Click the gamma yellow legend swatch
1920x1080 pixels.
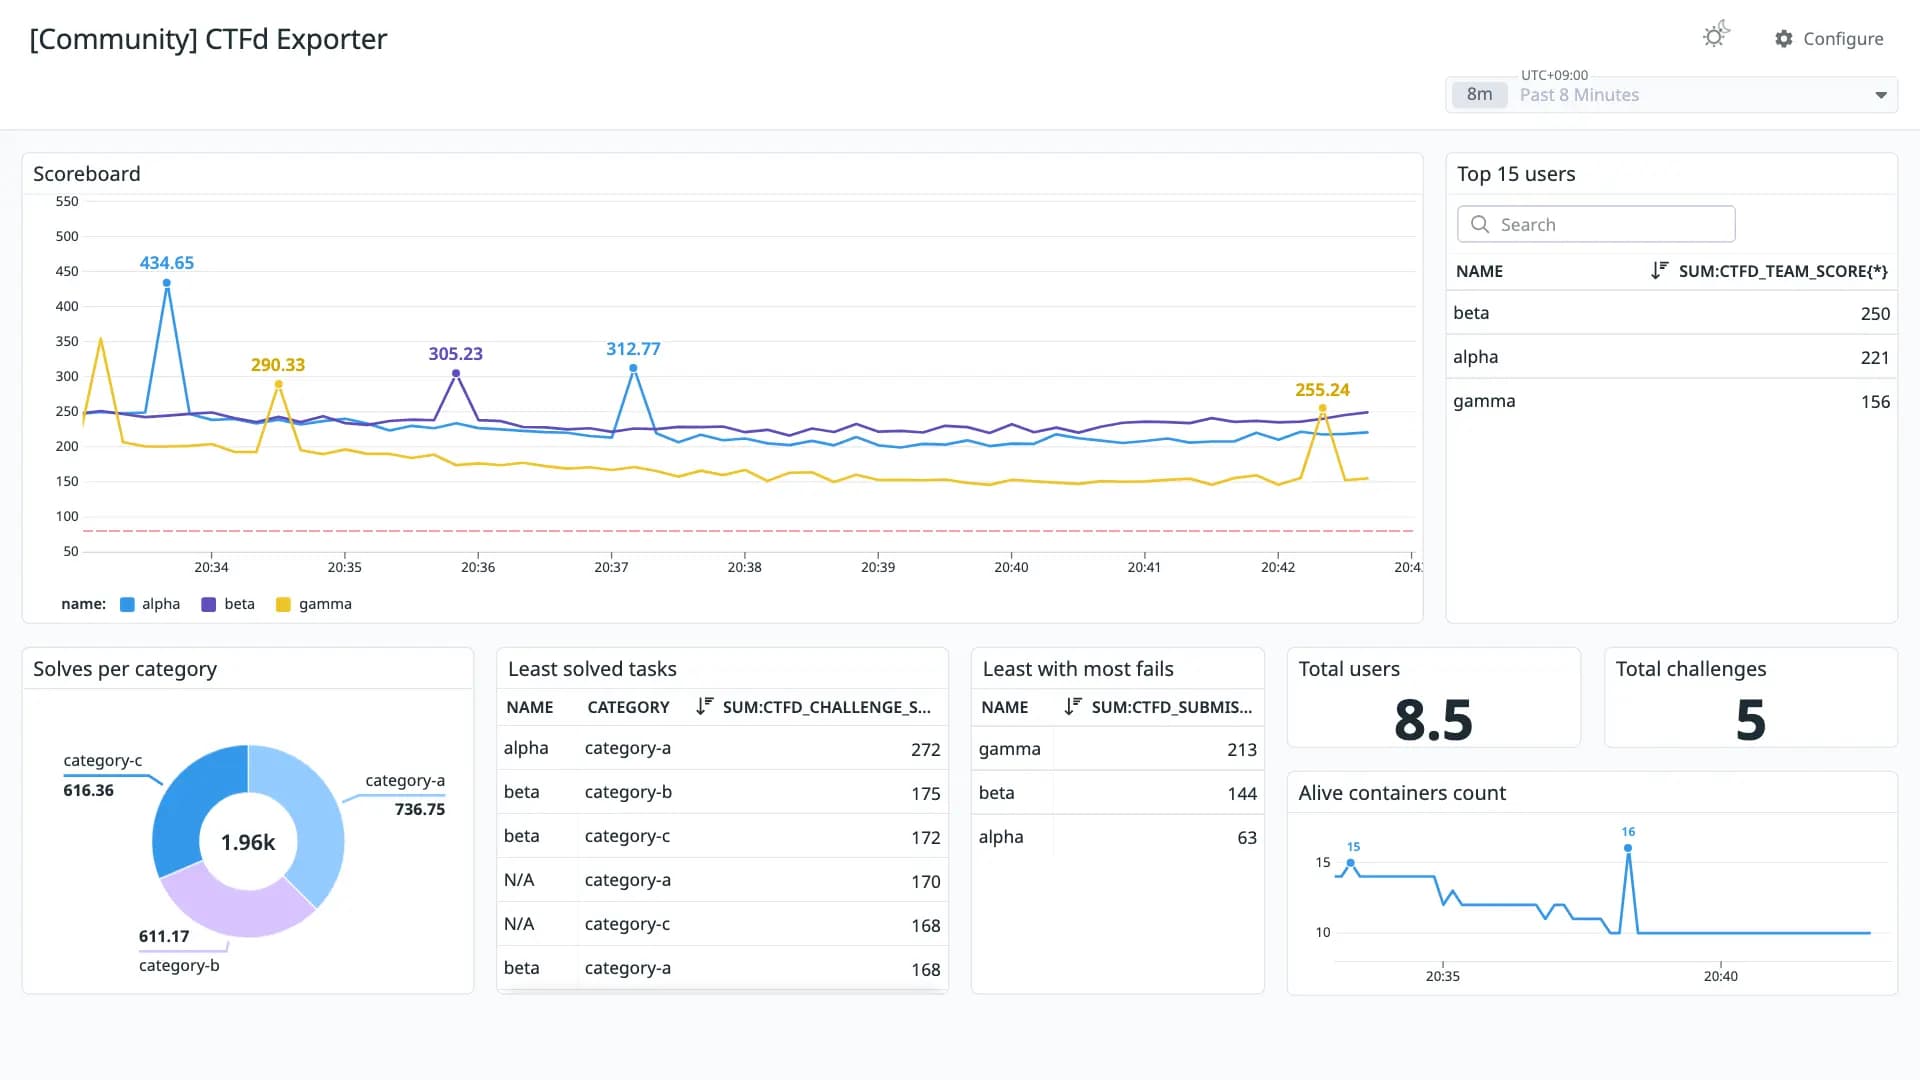click(x=283, y=604)
